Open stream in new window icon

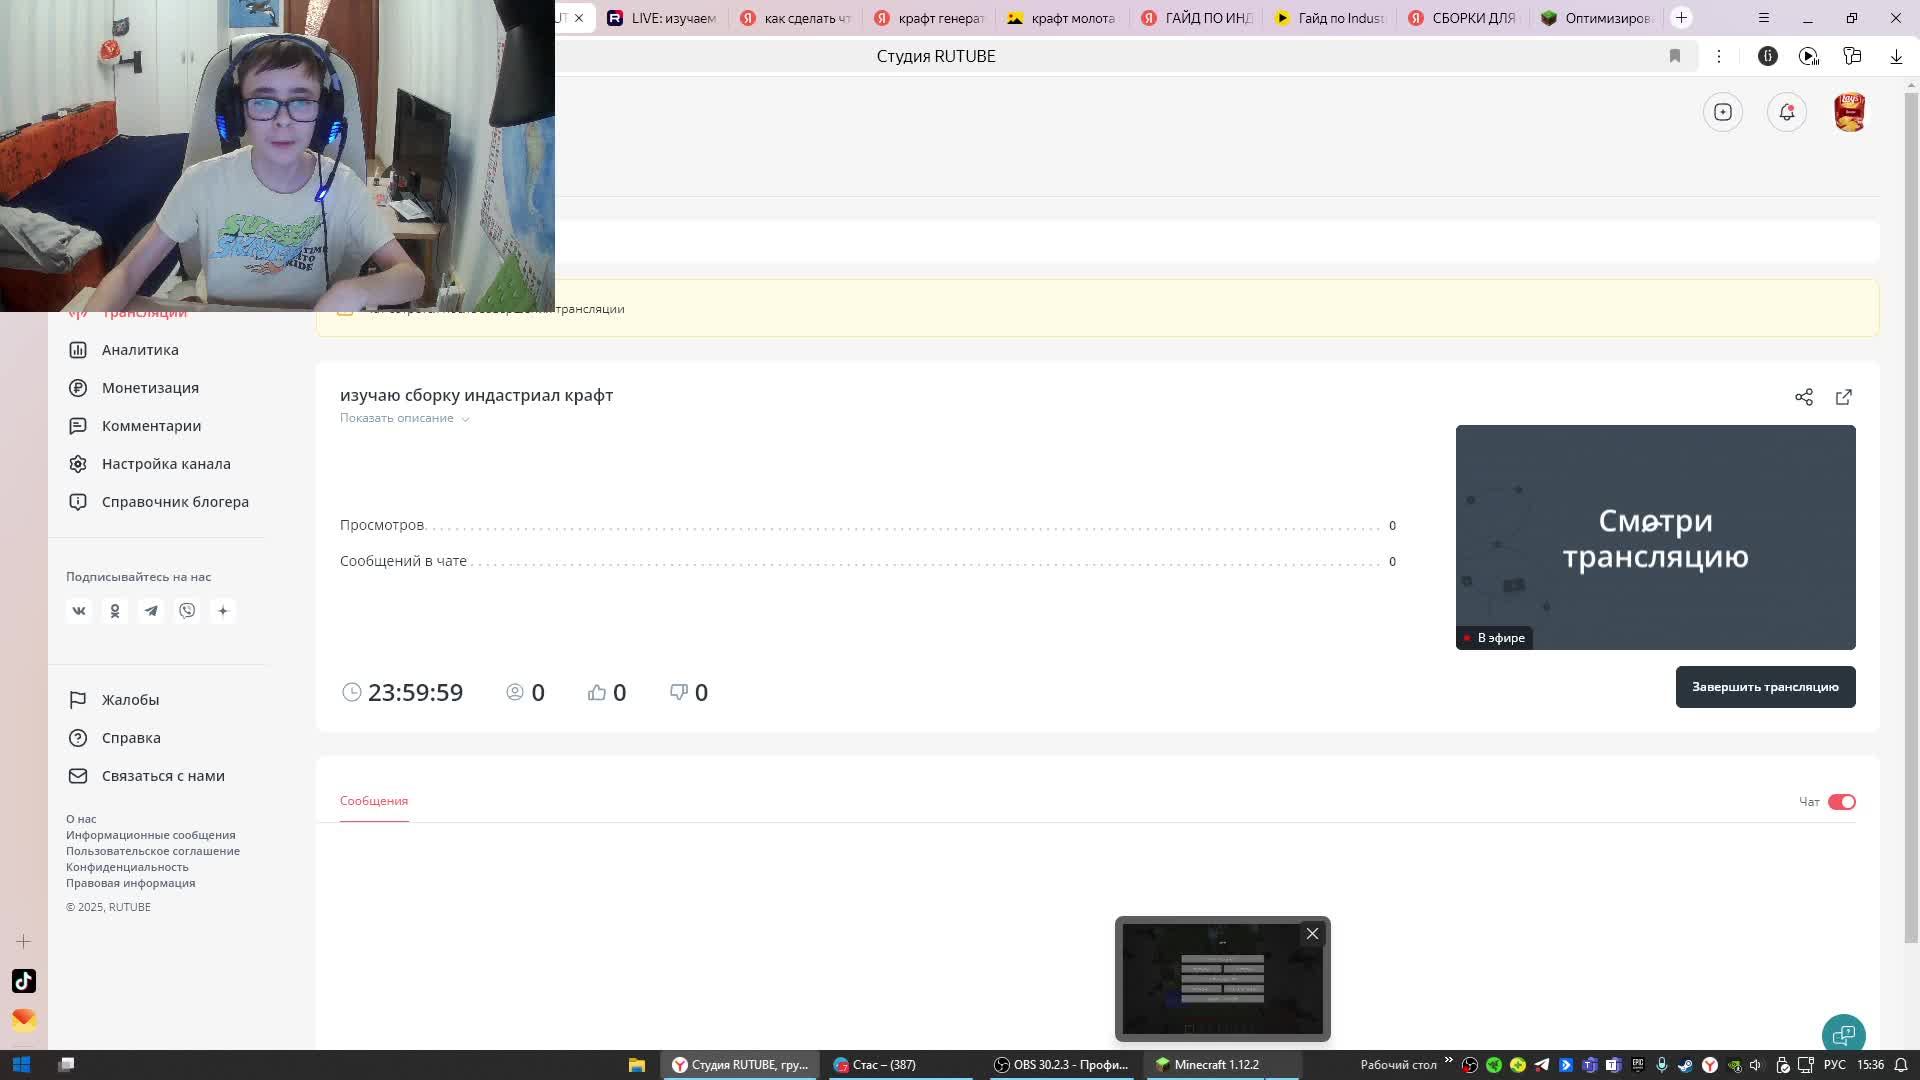[1843, 397]
